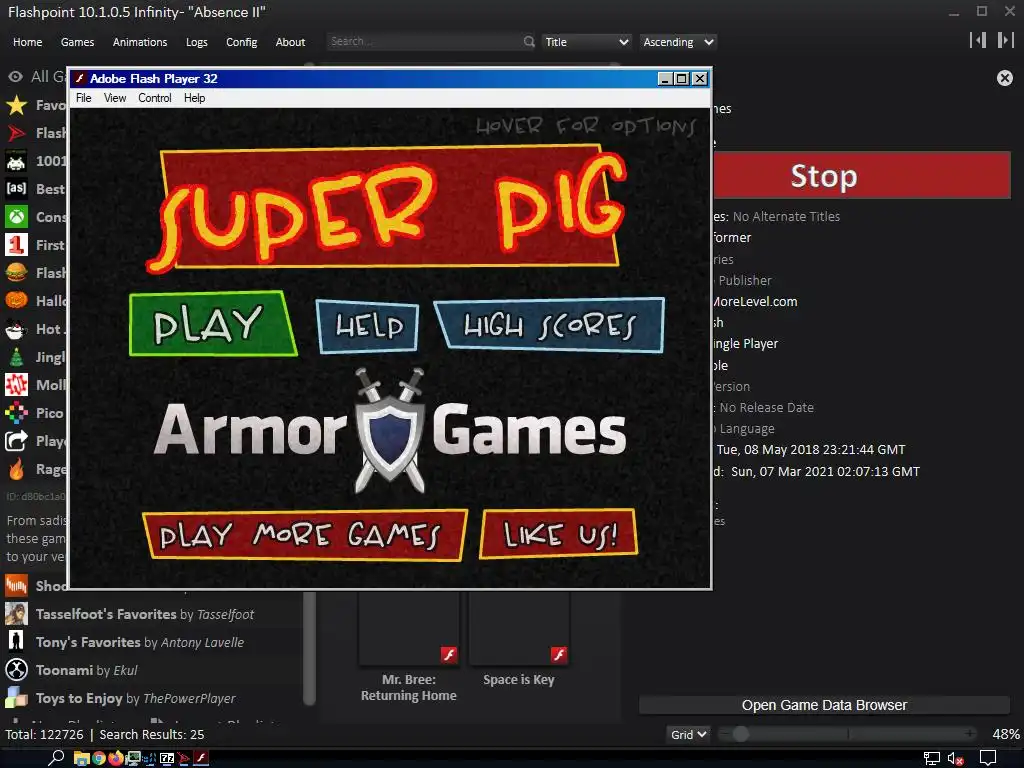Open the Logs tab
Image resolution: width=1024 pixels, height=768 pixels.
pos(197,42)
